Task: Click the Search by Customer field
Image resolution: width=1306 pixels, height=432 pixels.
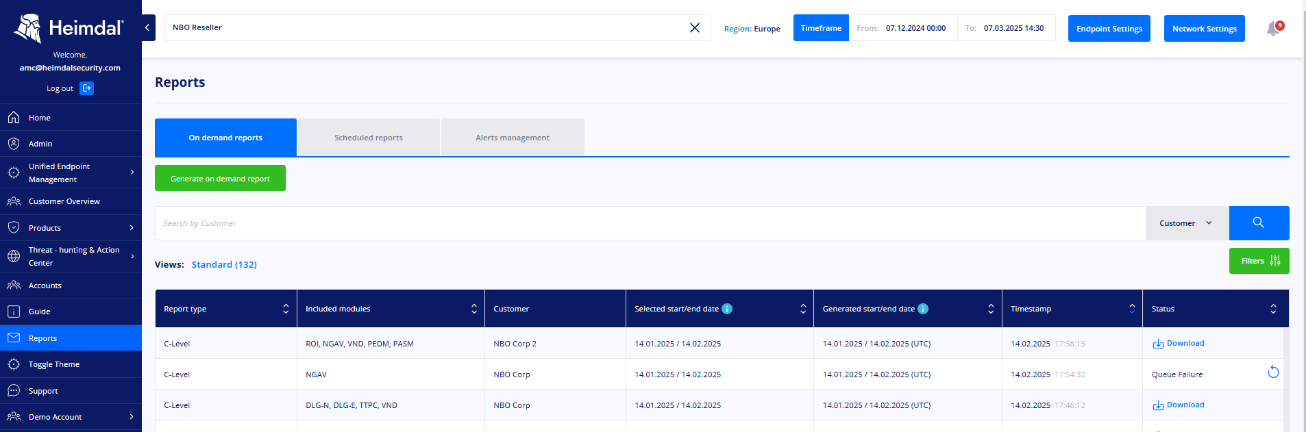Action: (x=650, y=223)
